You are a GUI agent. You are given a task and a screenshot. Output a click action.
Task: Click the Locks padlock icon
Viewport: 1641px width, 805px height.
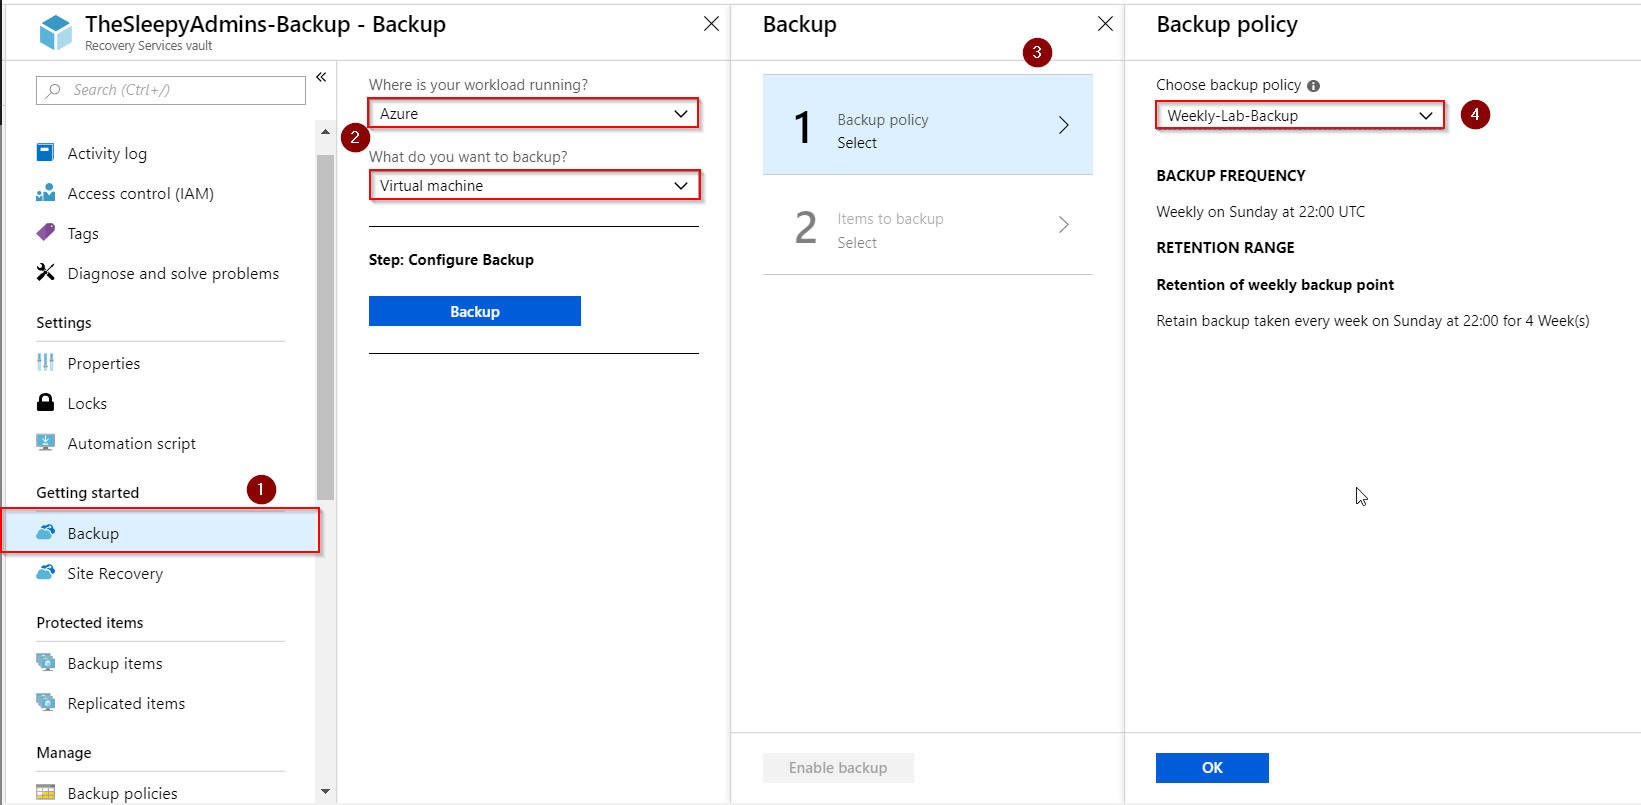pos(45,403)
